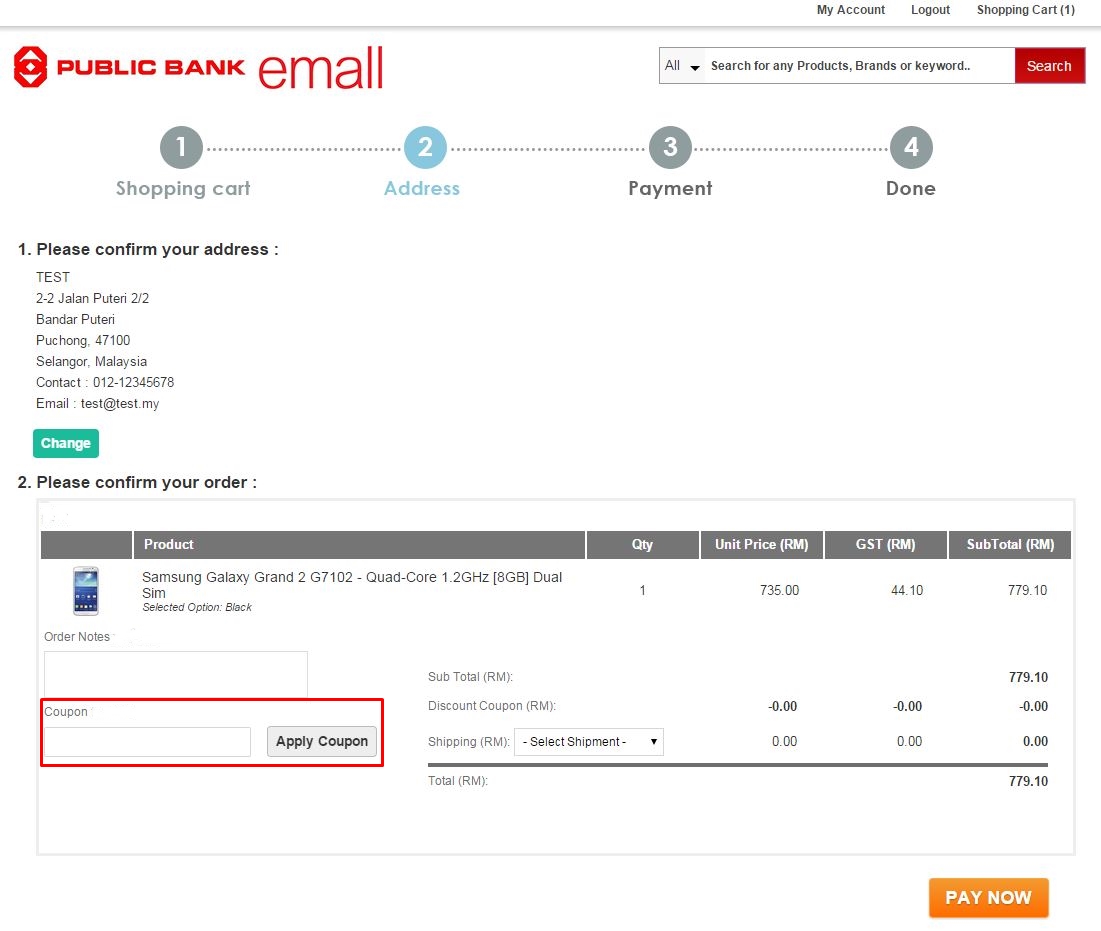
Task: Click the Done step label
Action: 911,188
